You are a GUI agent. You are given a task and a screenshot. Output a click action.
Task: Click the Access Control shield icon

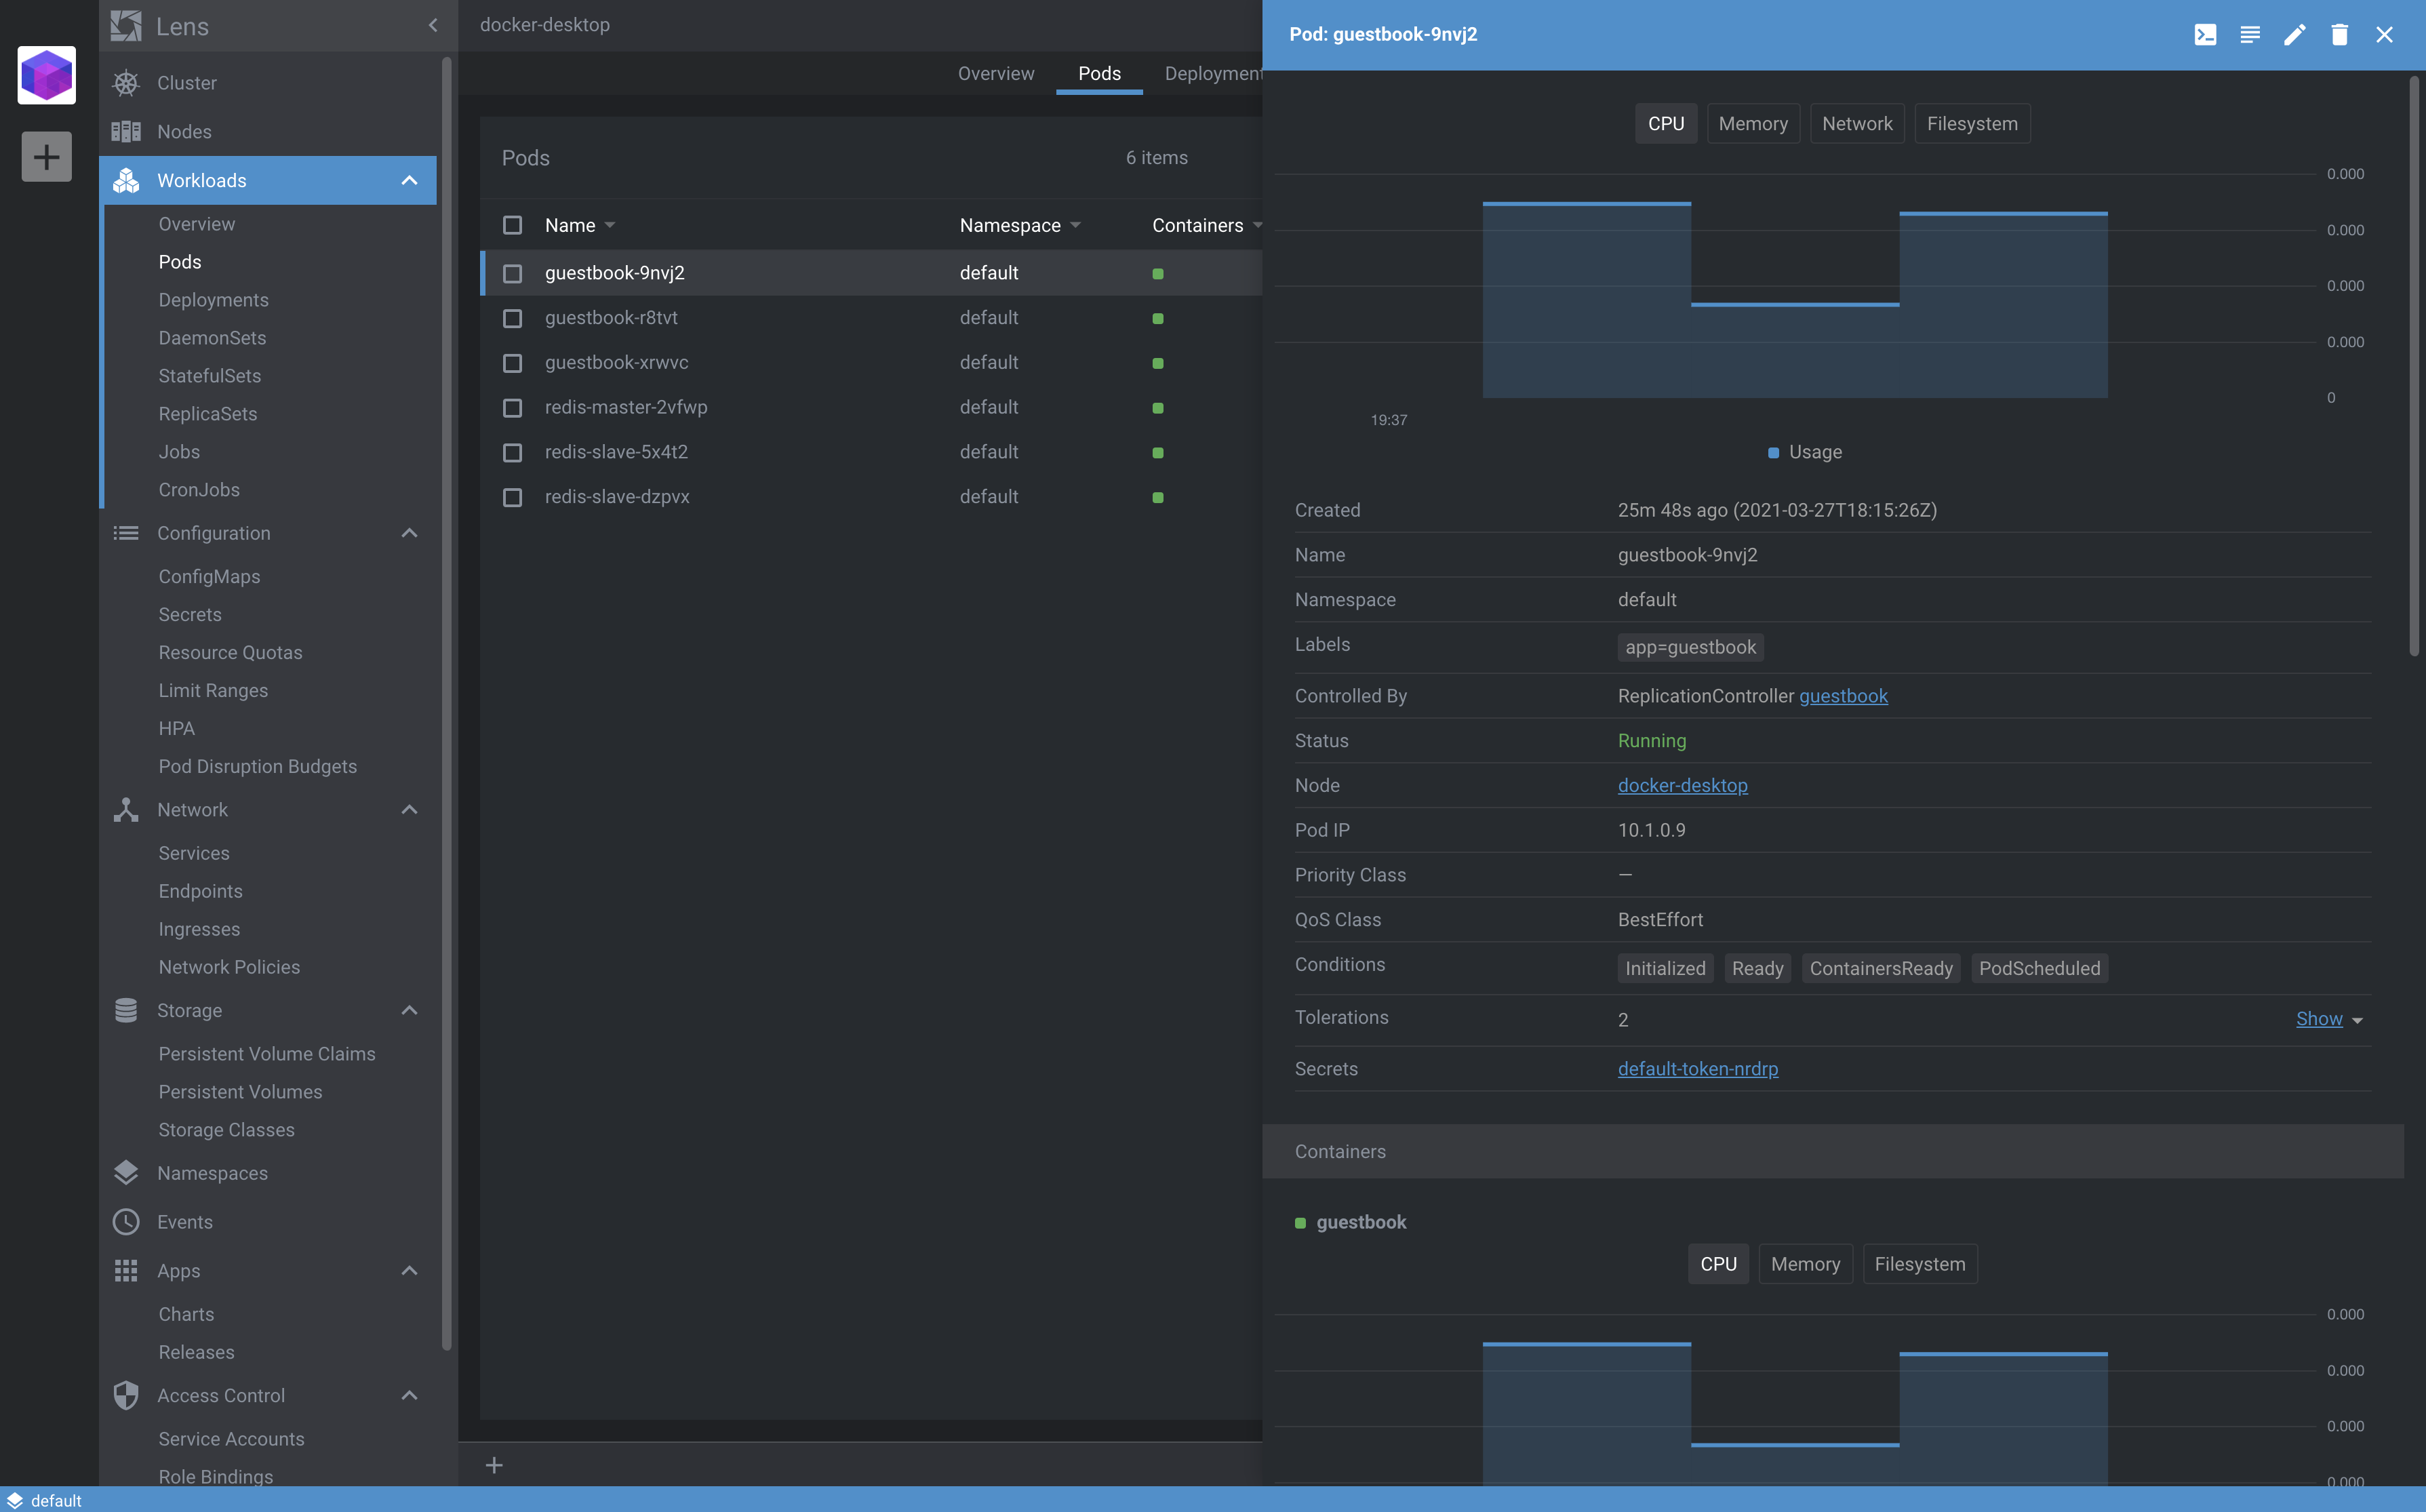tap(126, 1395)
